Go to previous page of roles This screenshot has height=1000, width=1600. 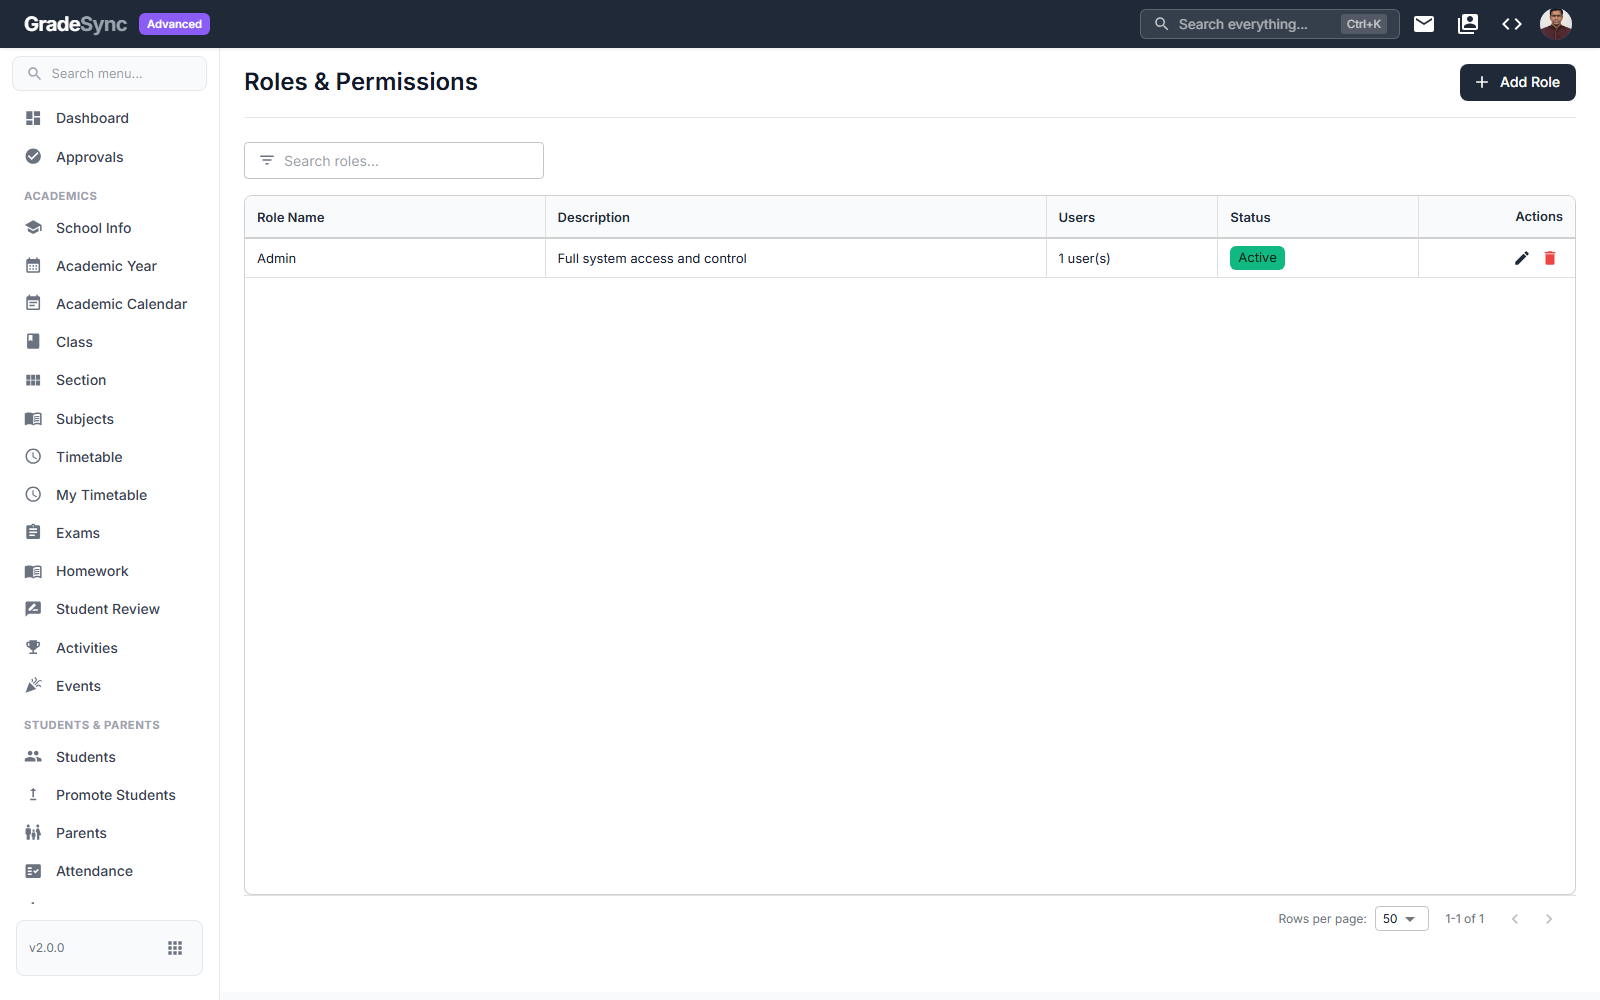1515,919
